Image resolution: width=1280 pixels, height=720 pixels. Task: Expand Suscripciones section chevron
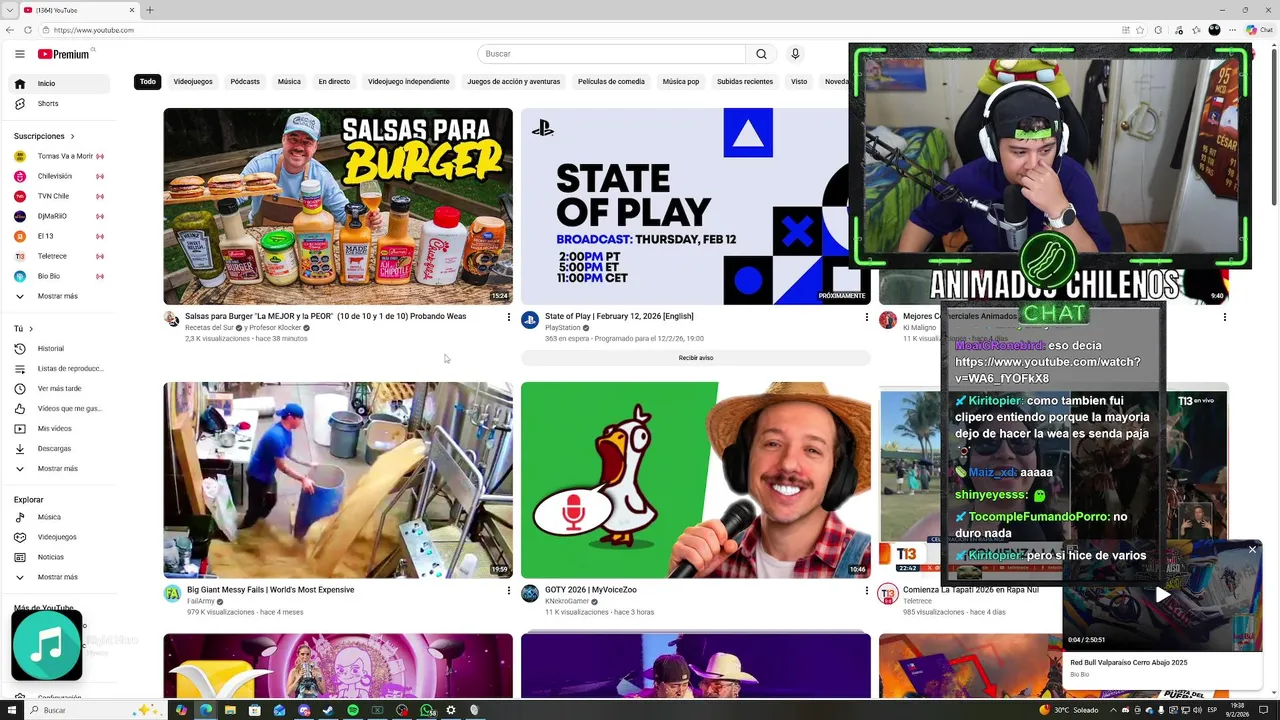point(72,136)
